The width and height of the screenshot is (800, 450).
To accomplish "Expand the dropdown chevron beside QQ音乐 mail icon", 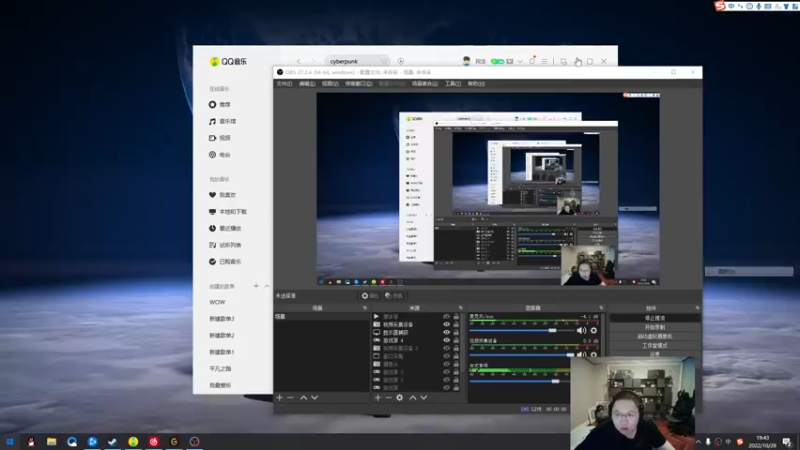I will click(x=520, y=61).
